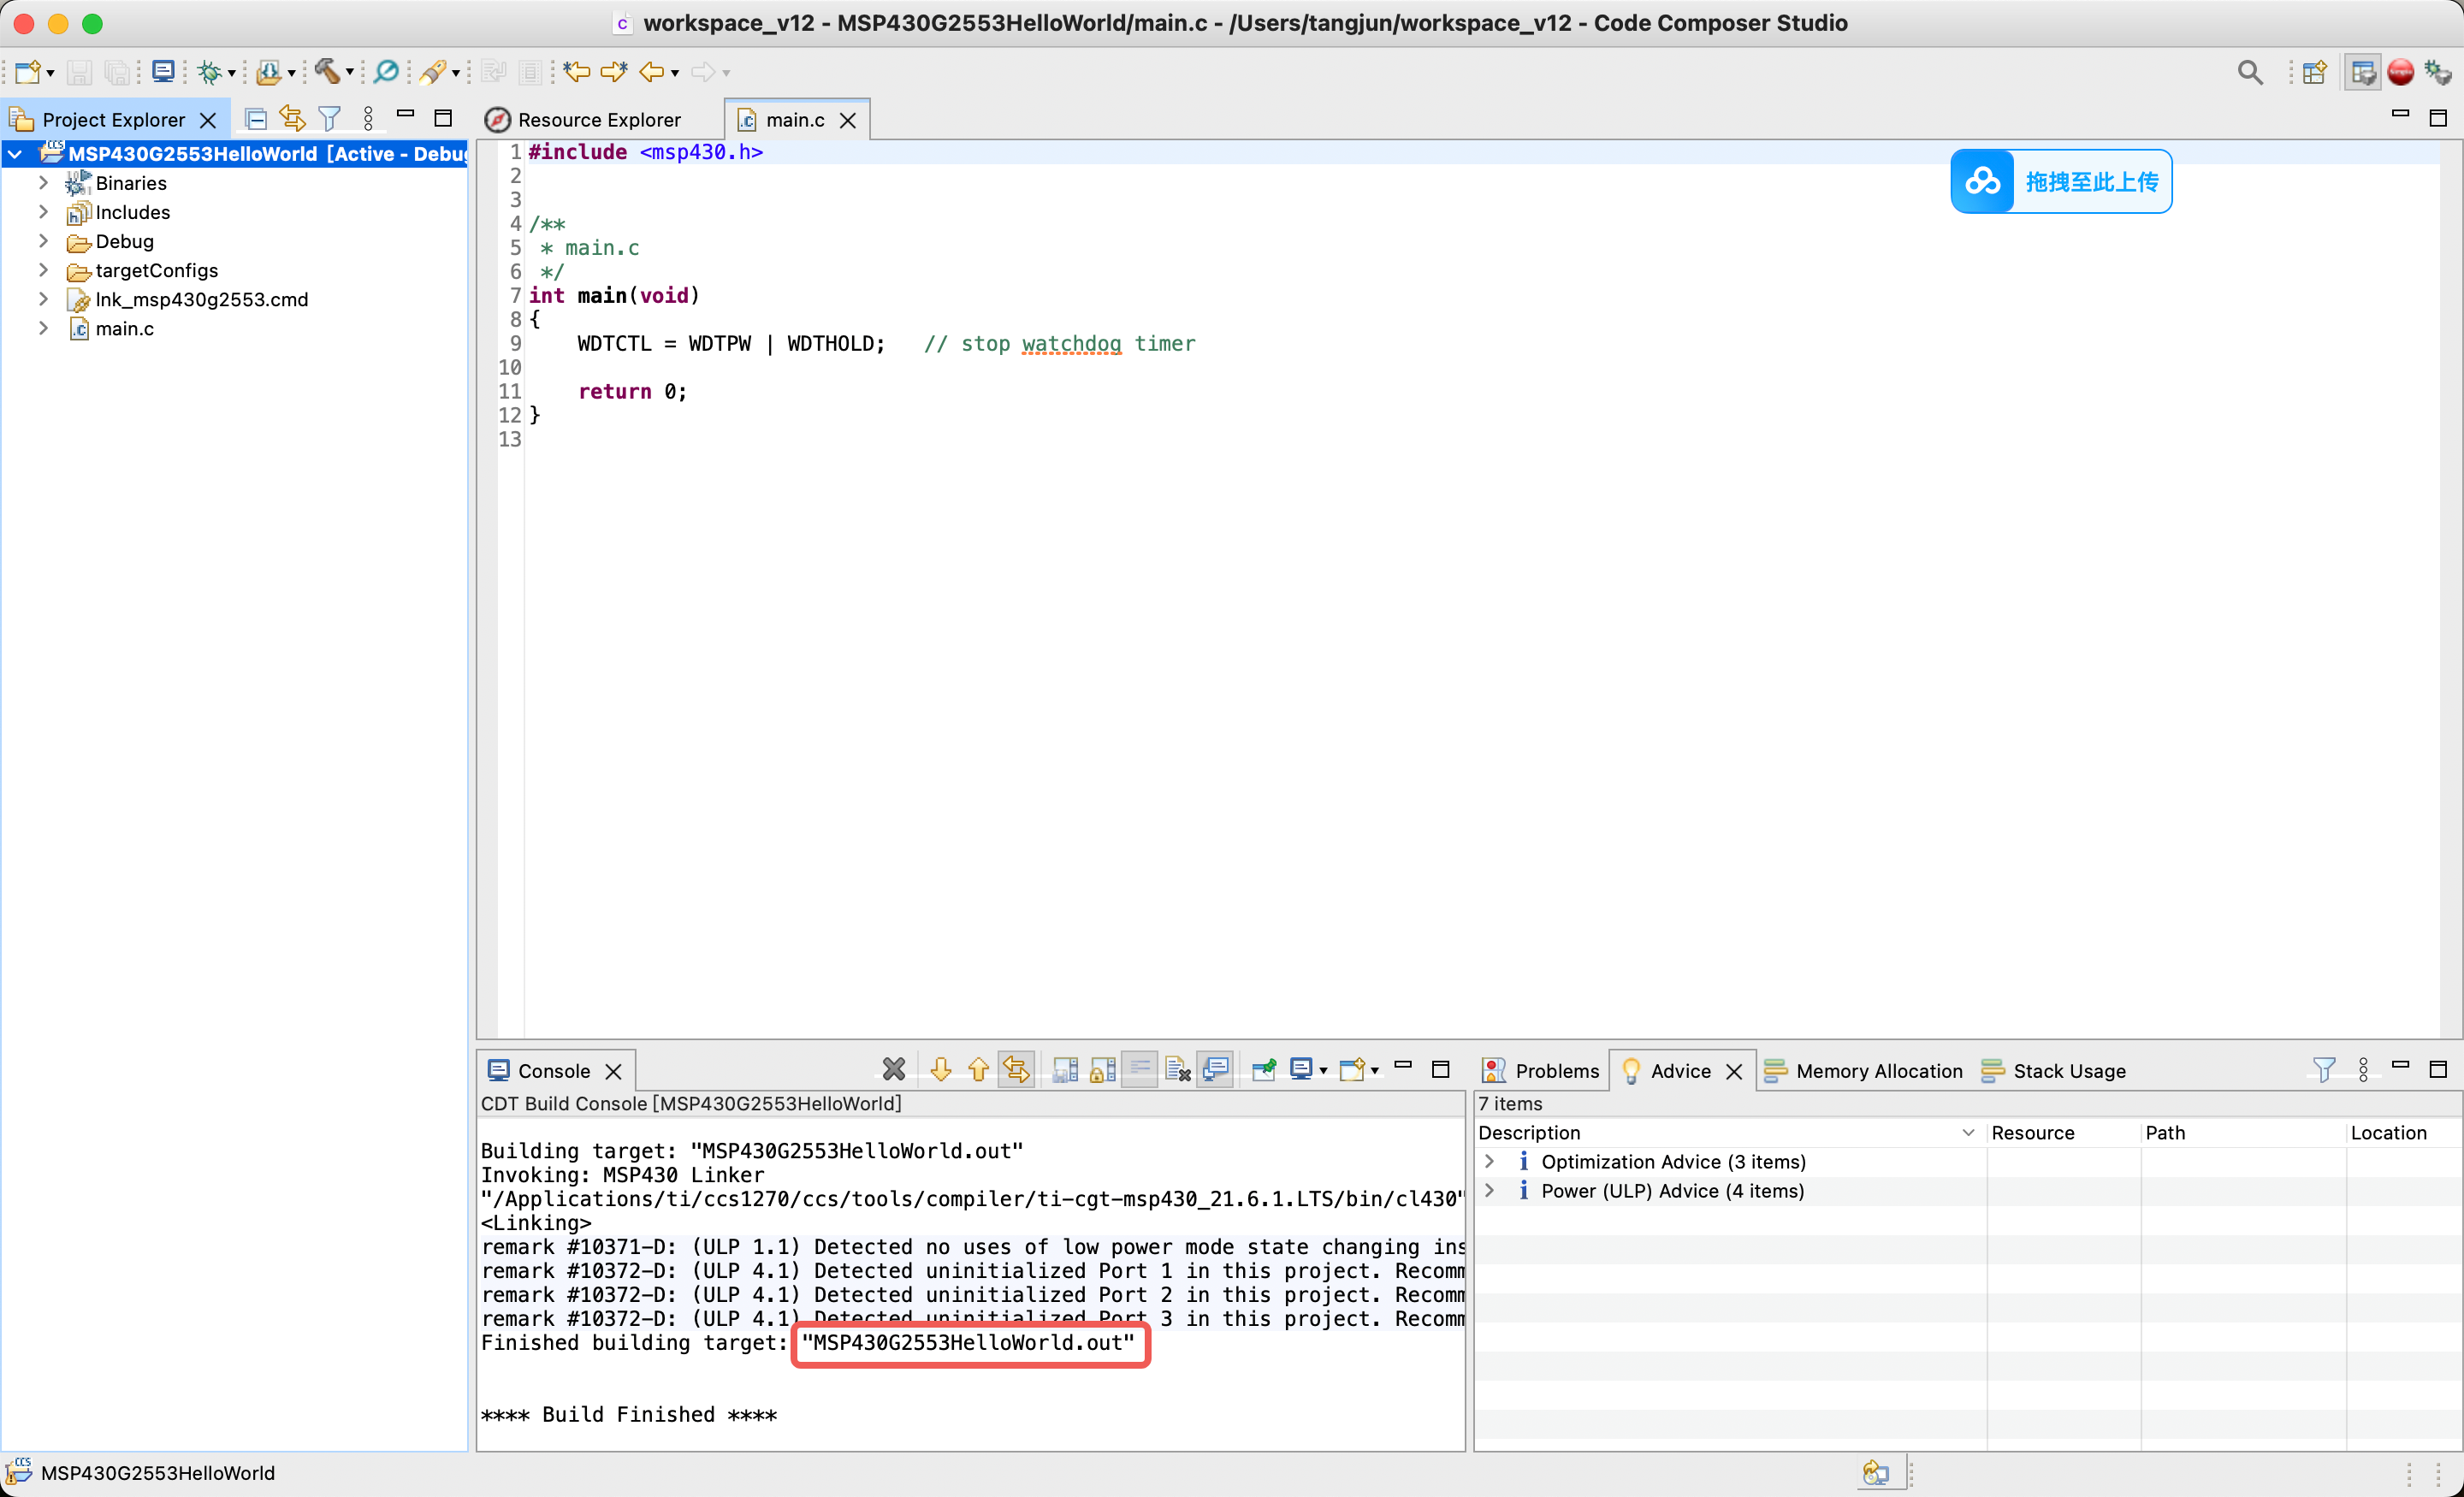The width and height of the screenshot is (2464, 1497).
Task: Open the terminal monitor icon in main toolbar
Action: pos(163,72)
